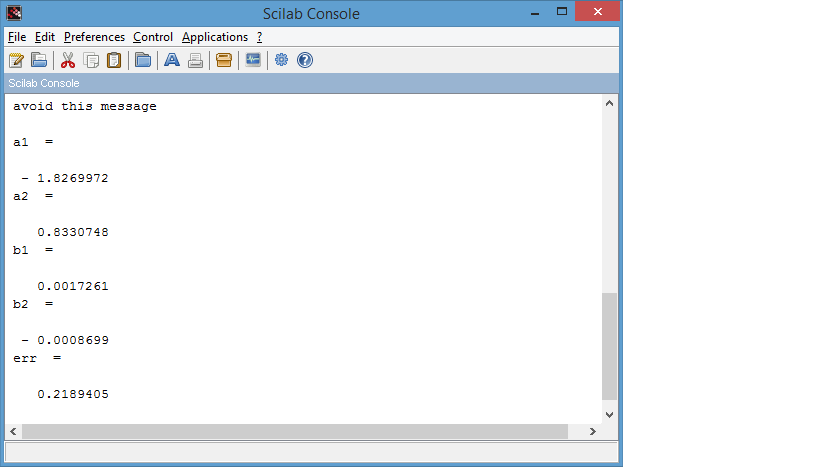Click the Open file folder icon
Viewport: 819px width, 467px height.
pyautogui.click(x=39, y=60)
